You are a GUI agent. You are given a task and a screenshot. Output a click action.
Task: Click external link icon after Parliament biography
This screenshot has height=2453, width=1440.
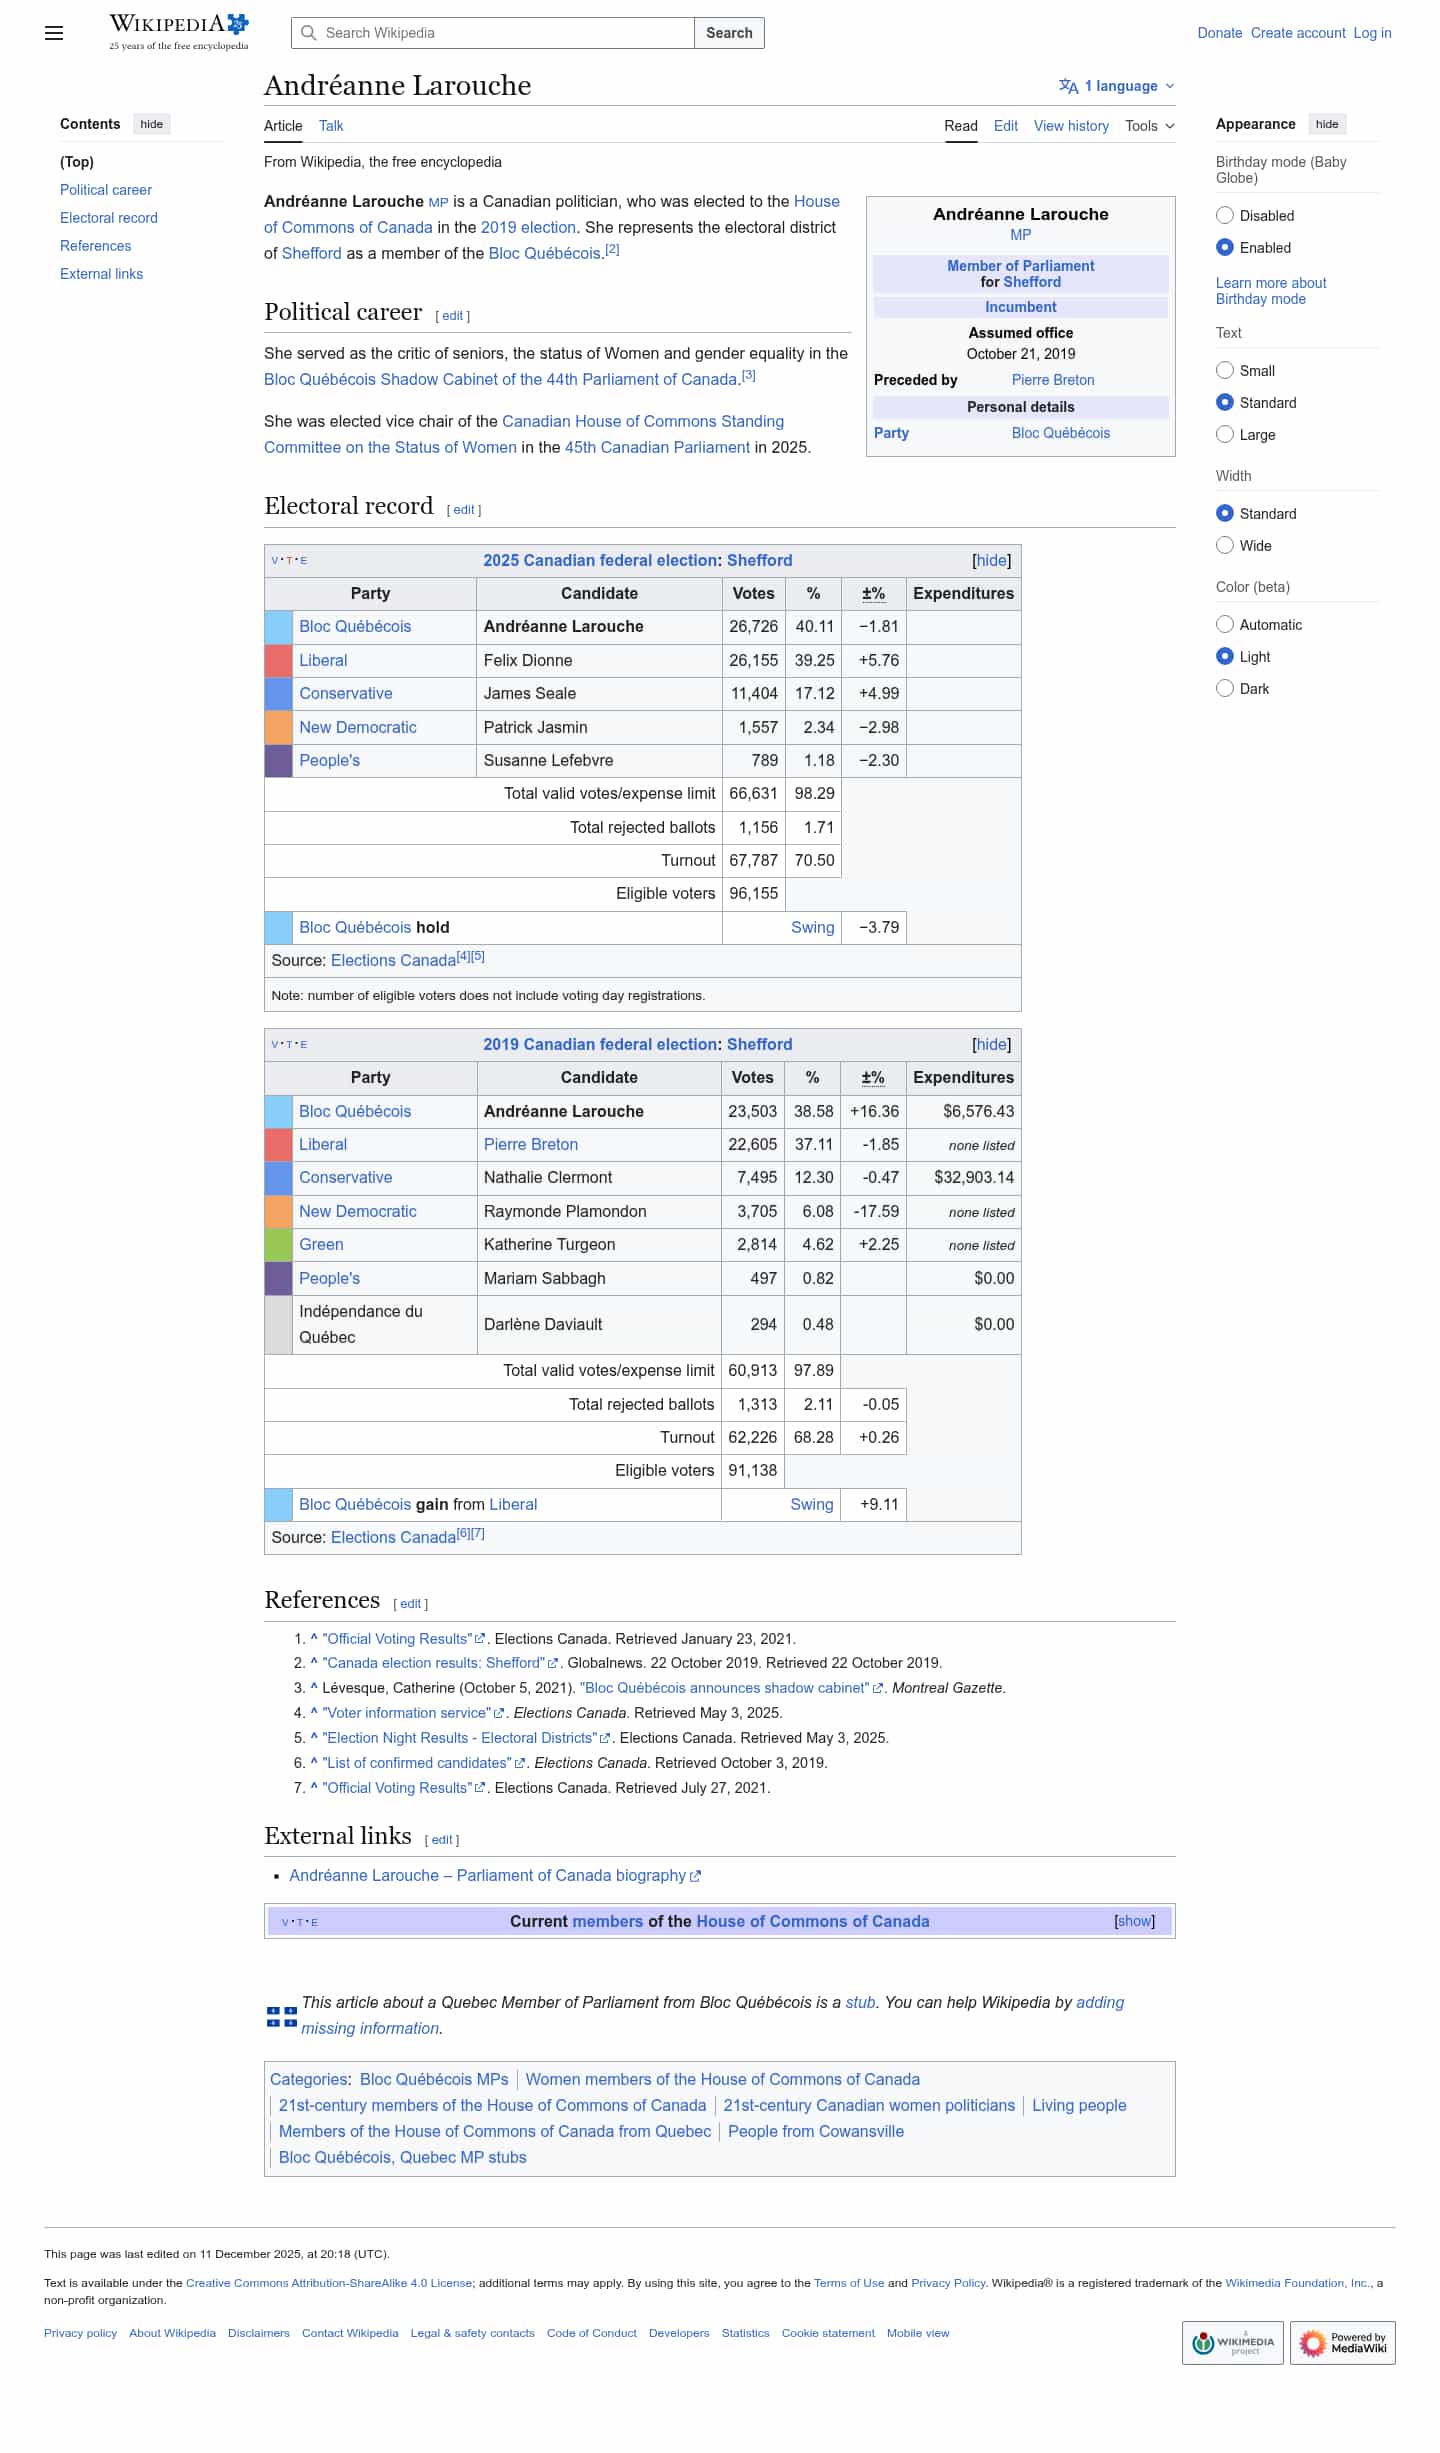coord(696,1876)
